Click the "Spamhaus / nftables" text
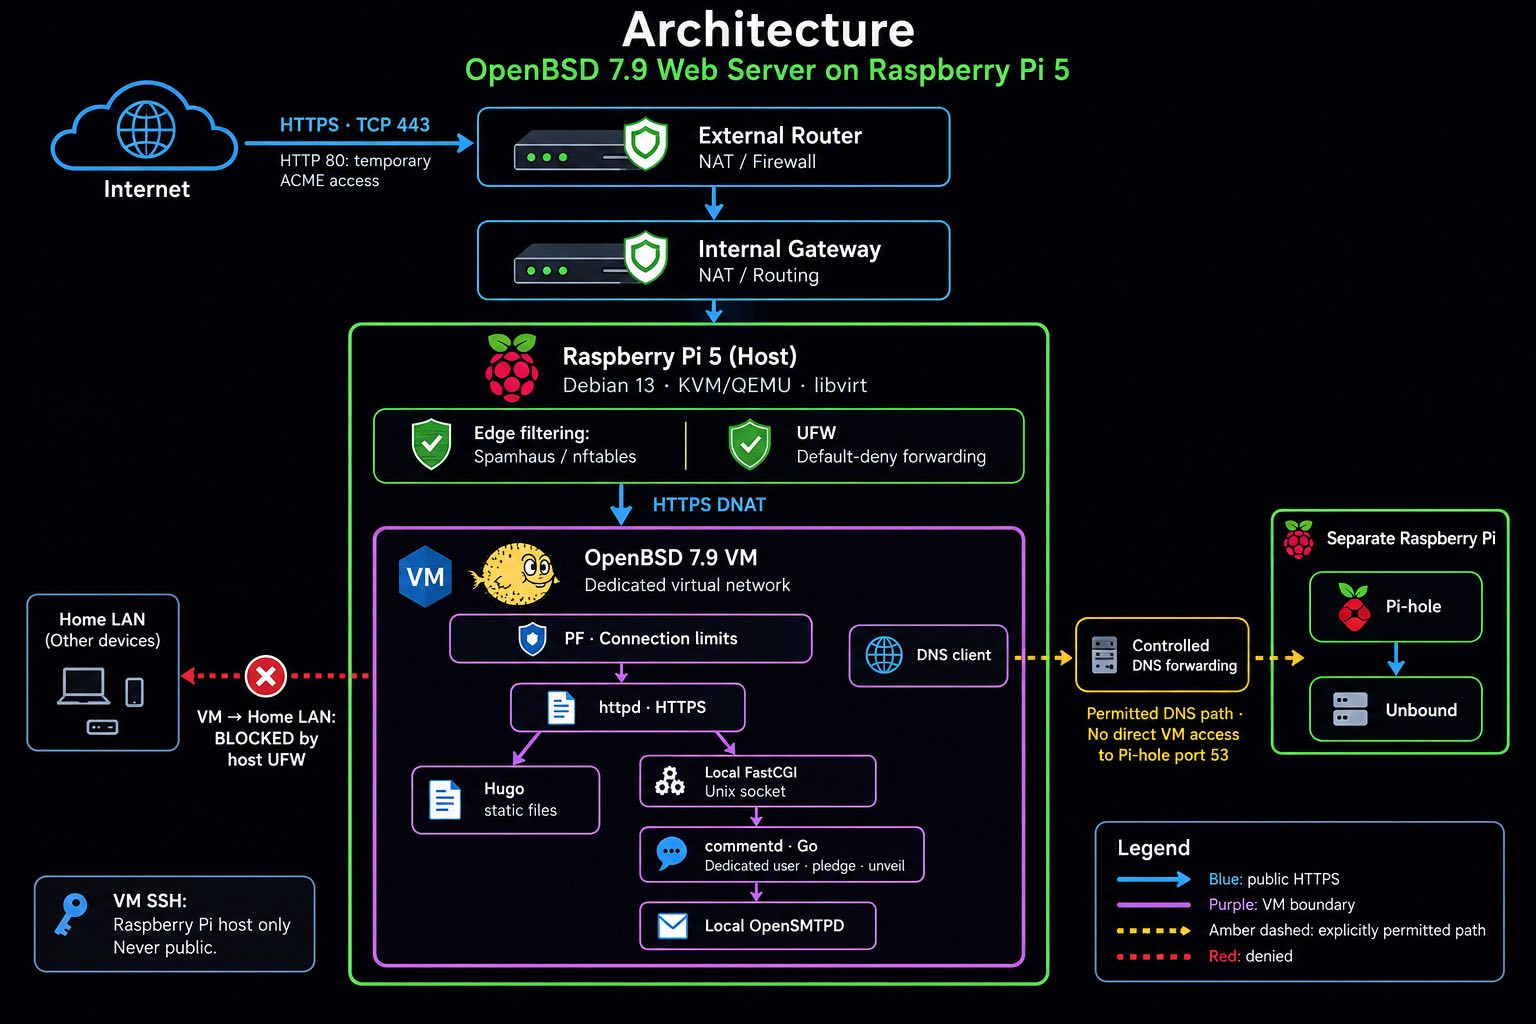This screenshot has height=1024, width=1536. click(x=555, y=457)
